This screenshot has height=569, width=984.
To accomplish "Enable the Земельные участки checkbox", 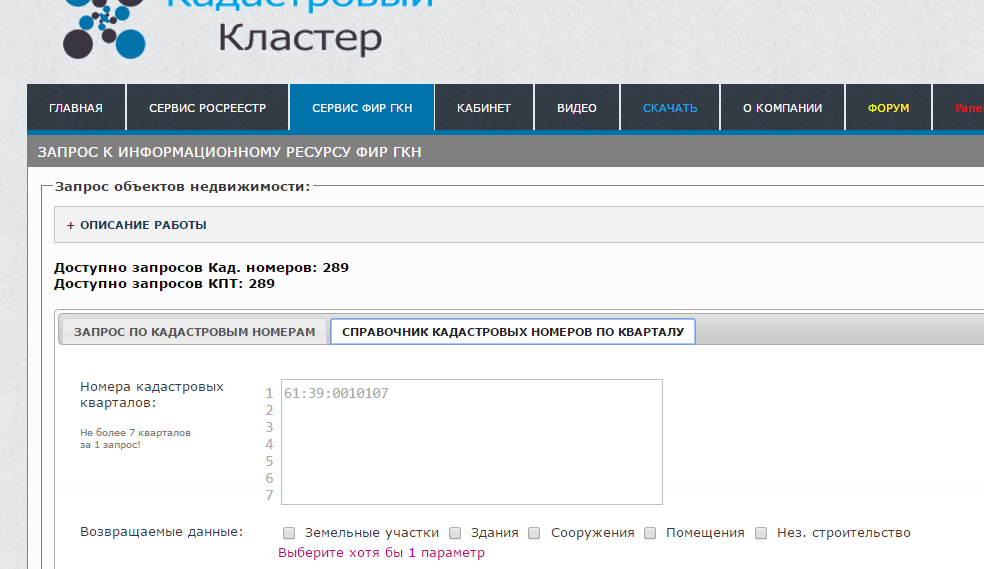I will [x=289, y=533].
